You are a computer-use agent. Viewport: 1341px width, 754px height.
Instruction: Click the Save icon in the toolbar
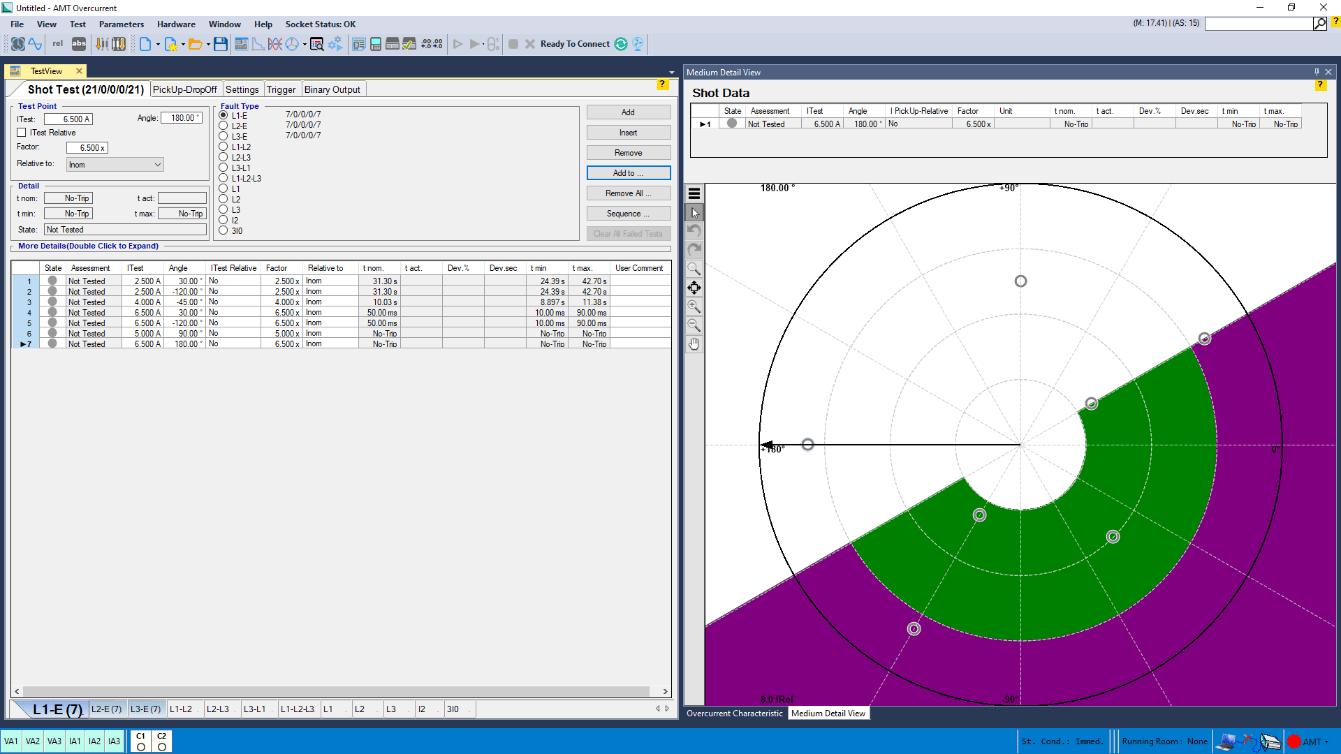point(221,44)
